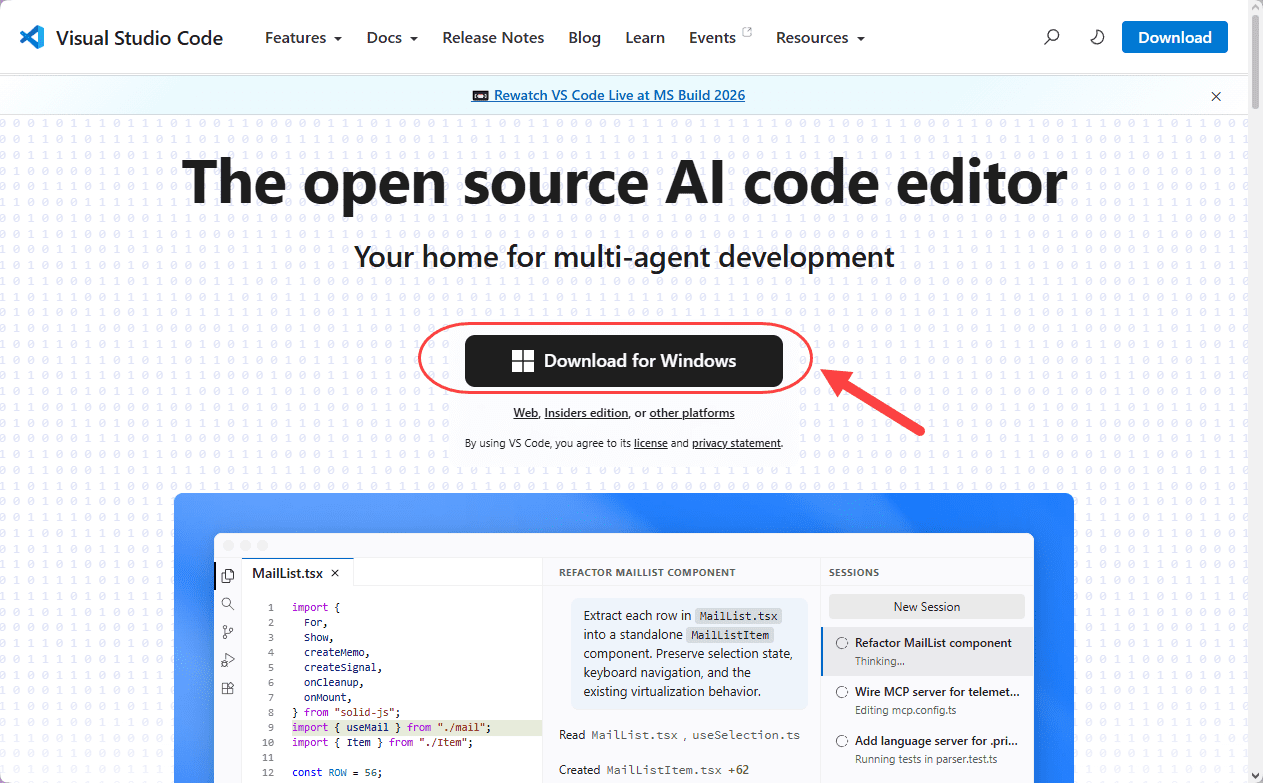Click Download for Windows button
Viewport: 1263px width, 783px height.
click(x=624, y=361)
